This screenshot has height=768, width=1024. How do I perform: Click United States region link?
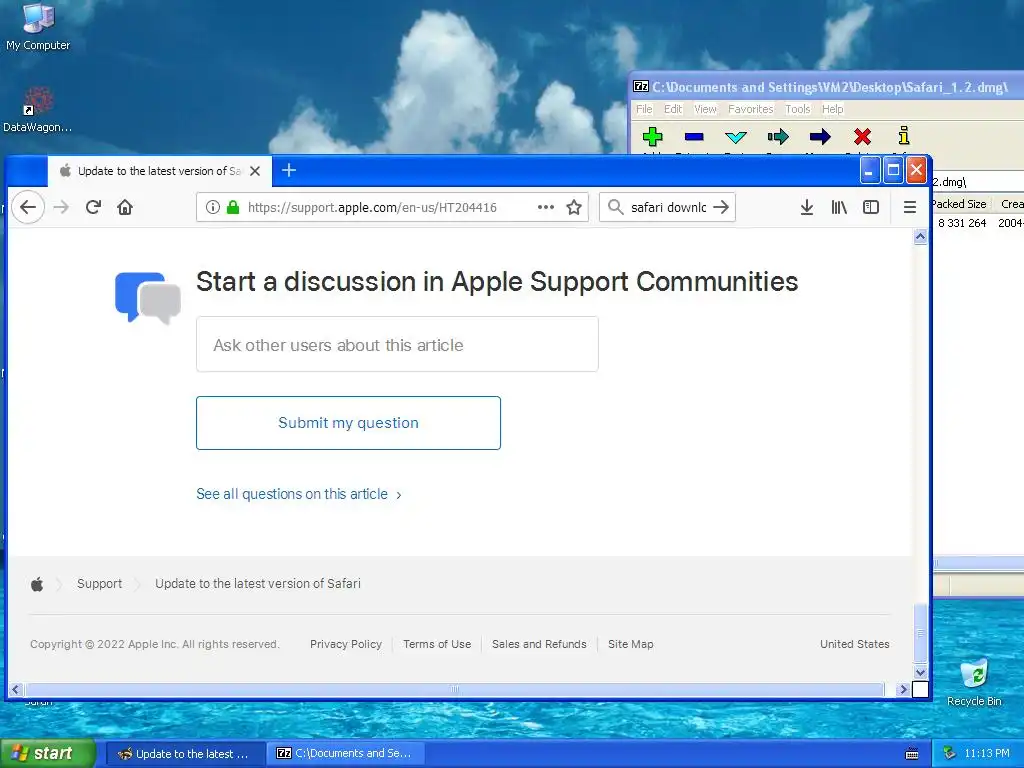point(854,644)
